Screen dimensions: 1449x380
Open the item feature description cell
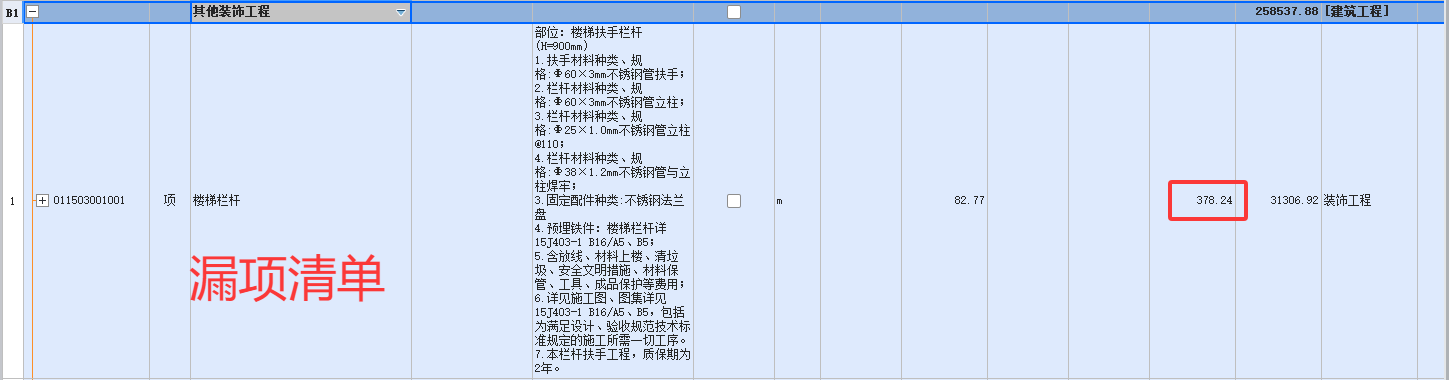click(x=613, y=201)
